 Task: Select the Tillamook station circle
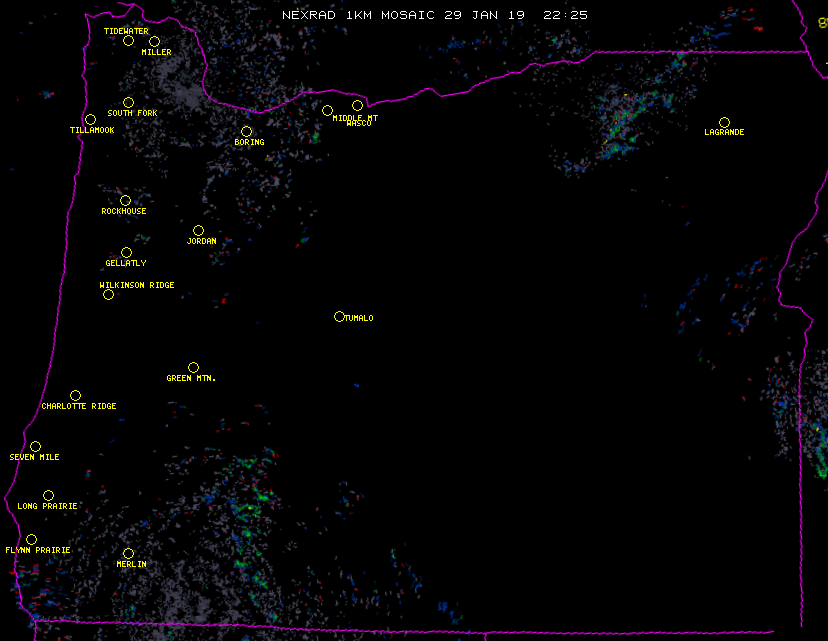pos(90,120)
